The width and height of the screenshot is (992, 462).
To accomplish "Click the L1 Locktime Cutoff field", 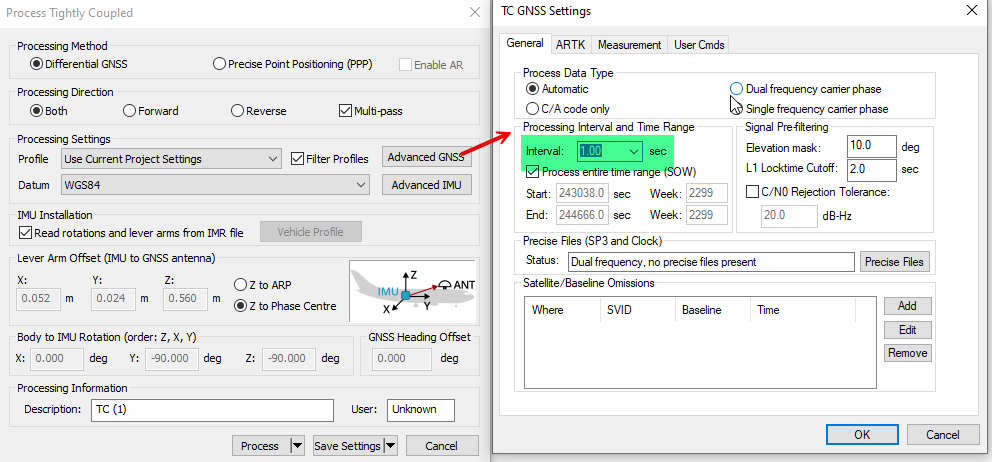I will (871, 169).
